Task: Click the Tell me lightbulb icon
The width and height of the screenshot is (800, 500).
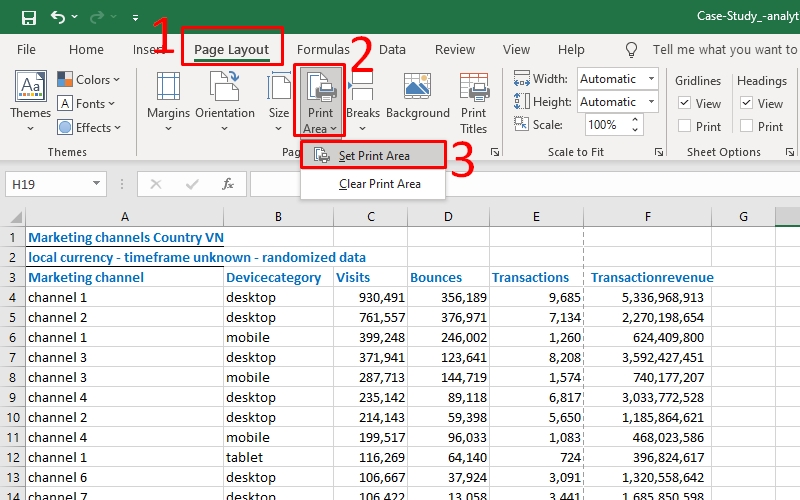Action: [x=631, y=49]
